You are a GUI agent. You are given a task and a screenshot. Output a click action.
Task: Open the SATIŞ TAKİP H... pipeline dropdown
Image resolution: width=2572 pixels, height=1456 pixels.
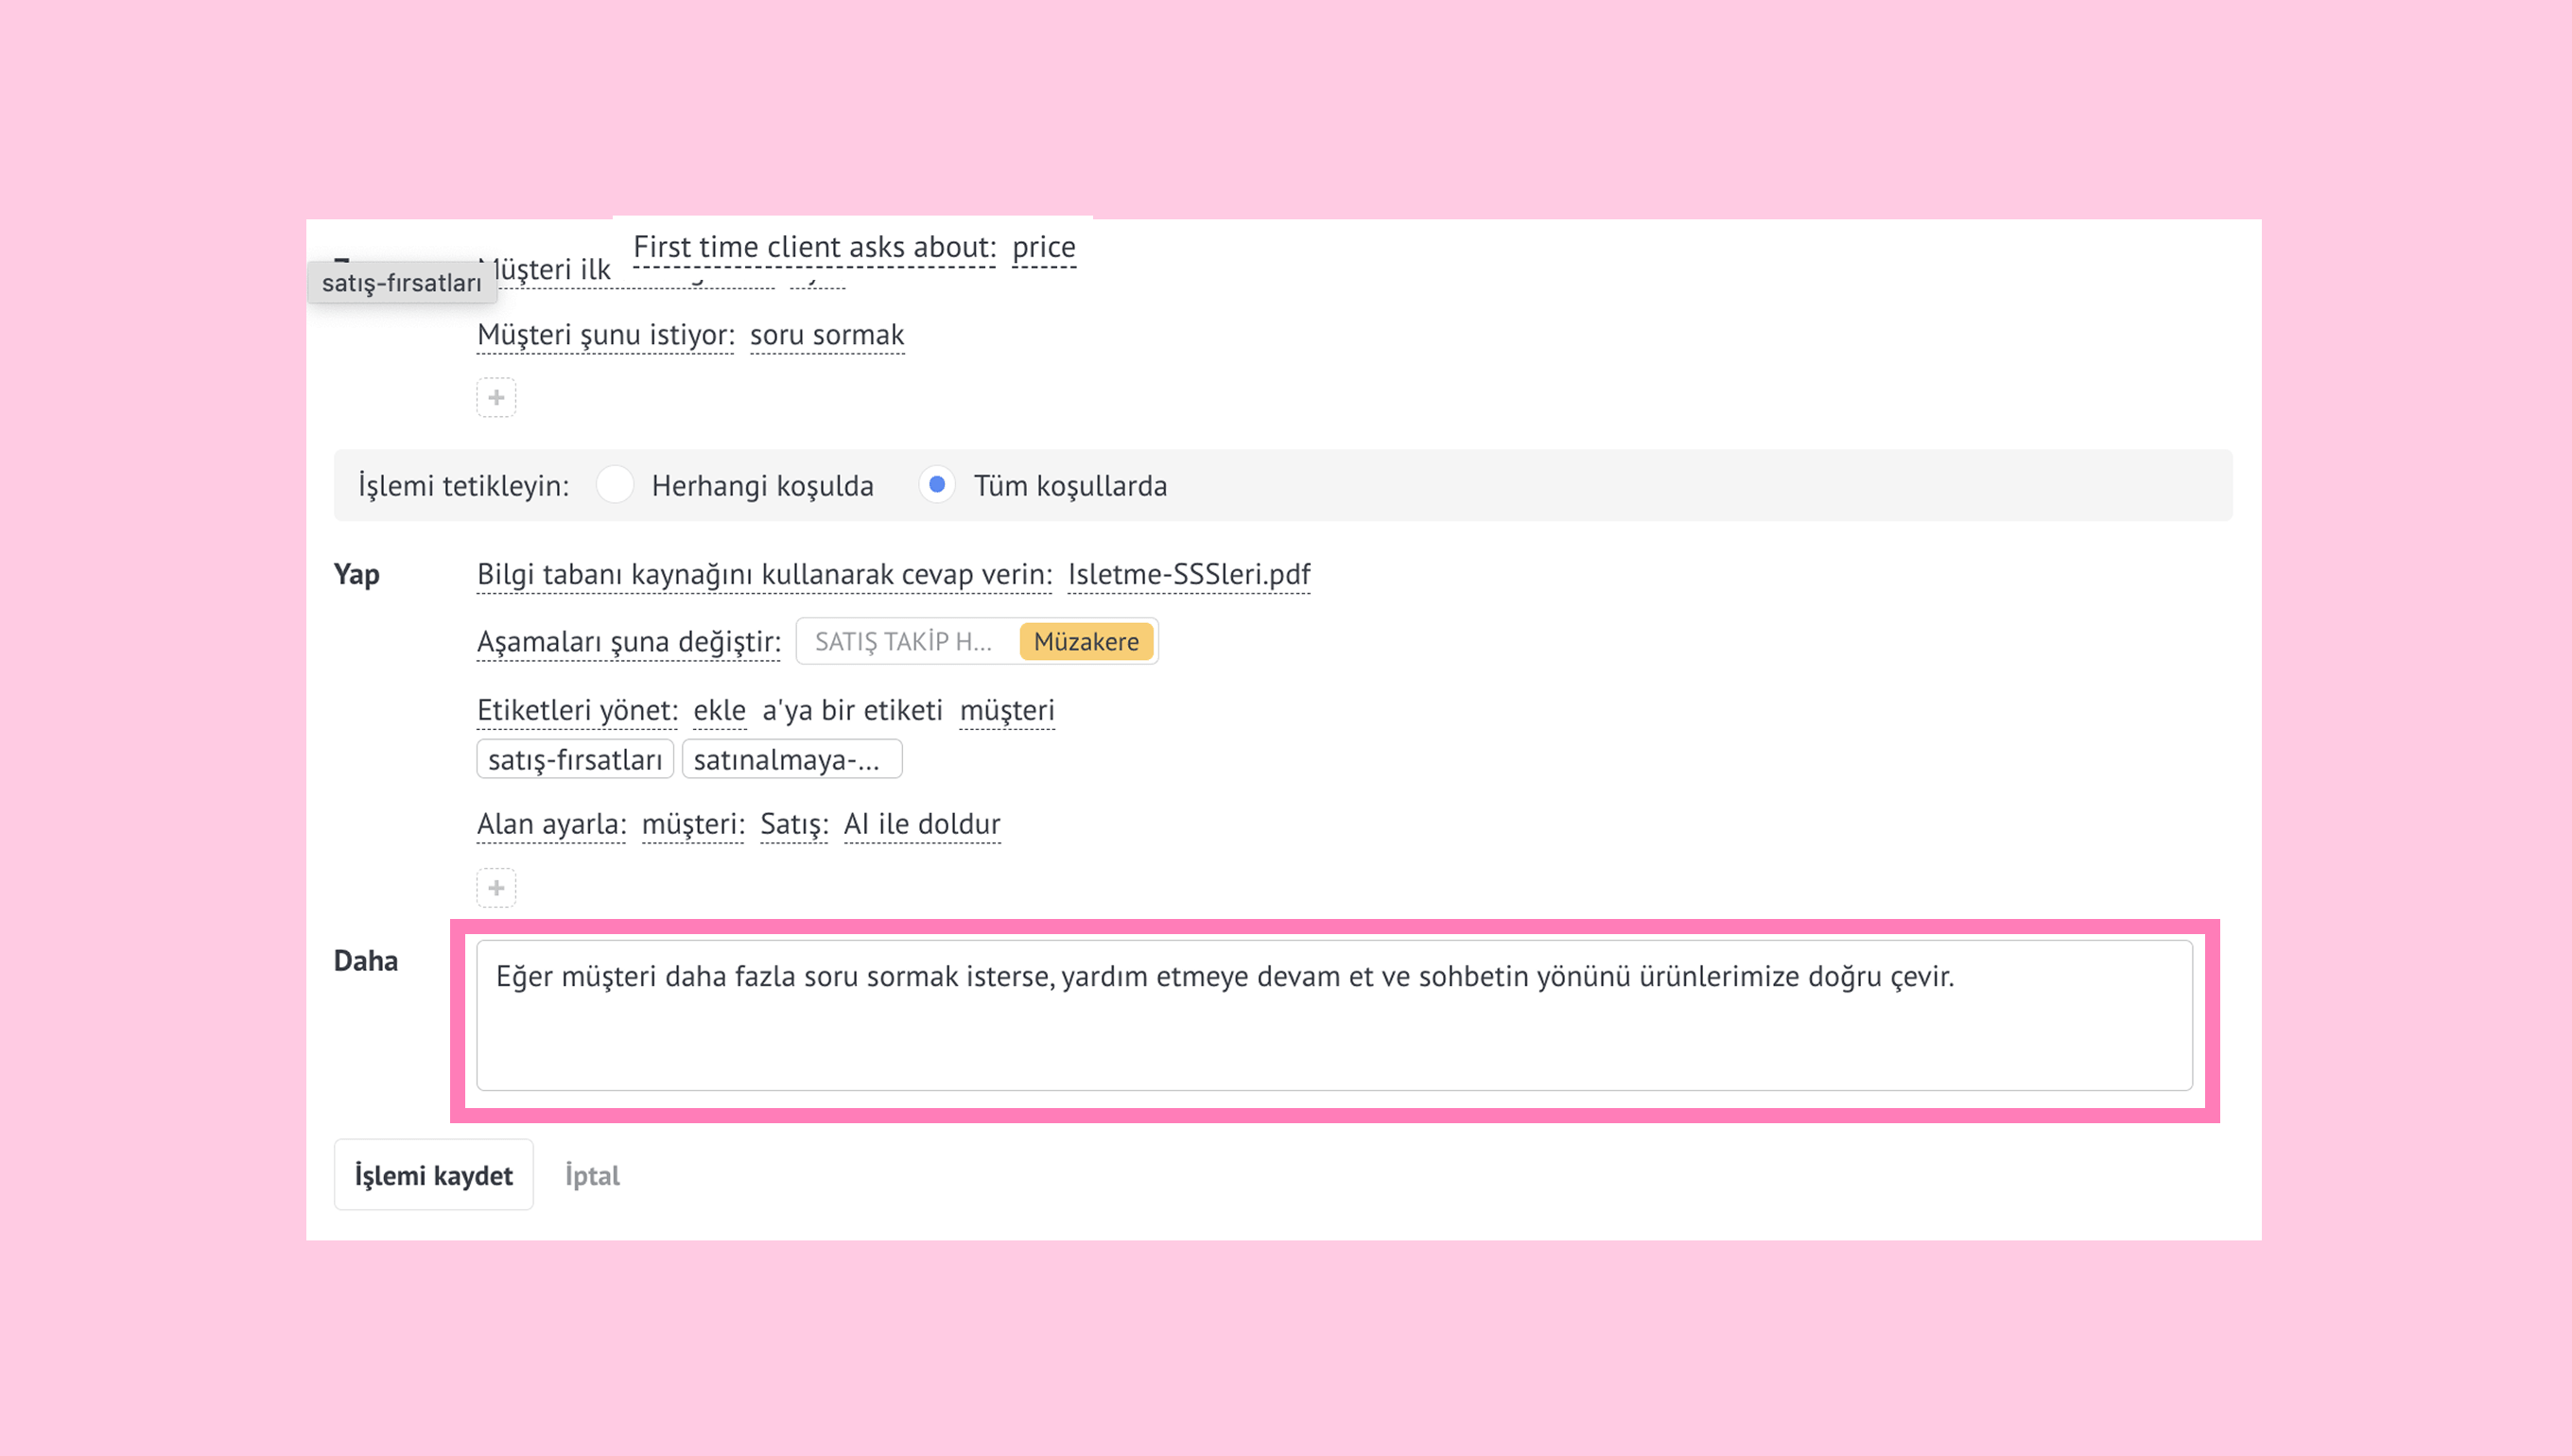pyautogui.click(x=903, y=641)
